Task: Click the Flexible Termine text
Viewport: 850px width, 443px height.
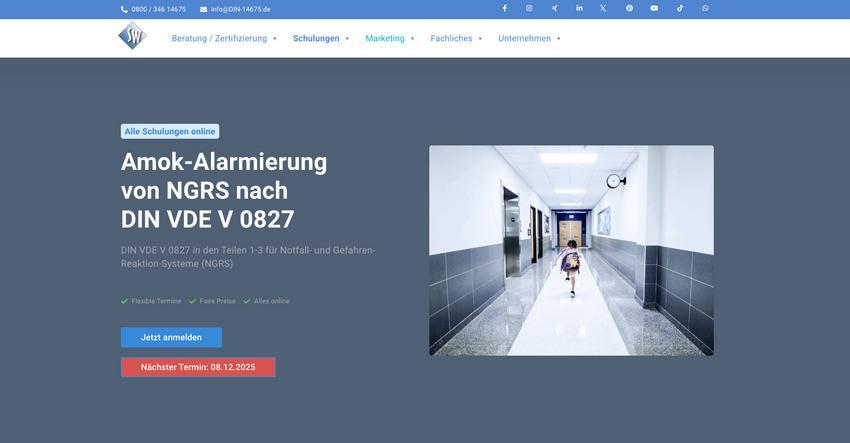Action: click(156, 301)
